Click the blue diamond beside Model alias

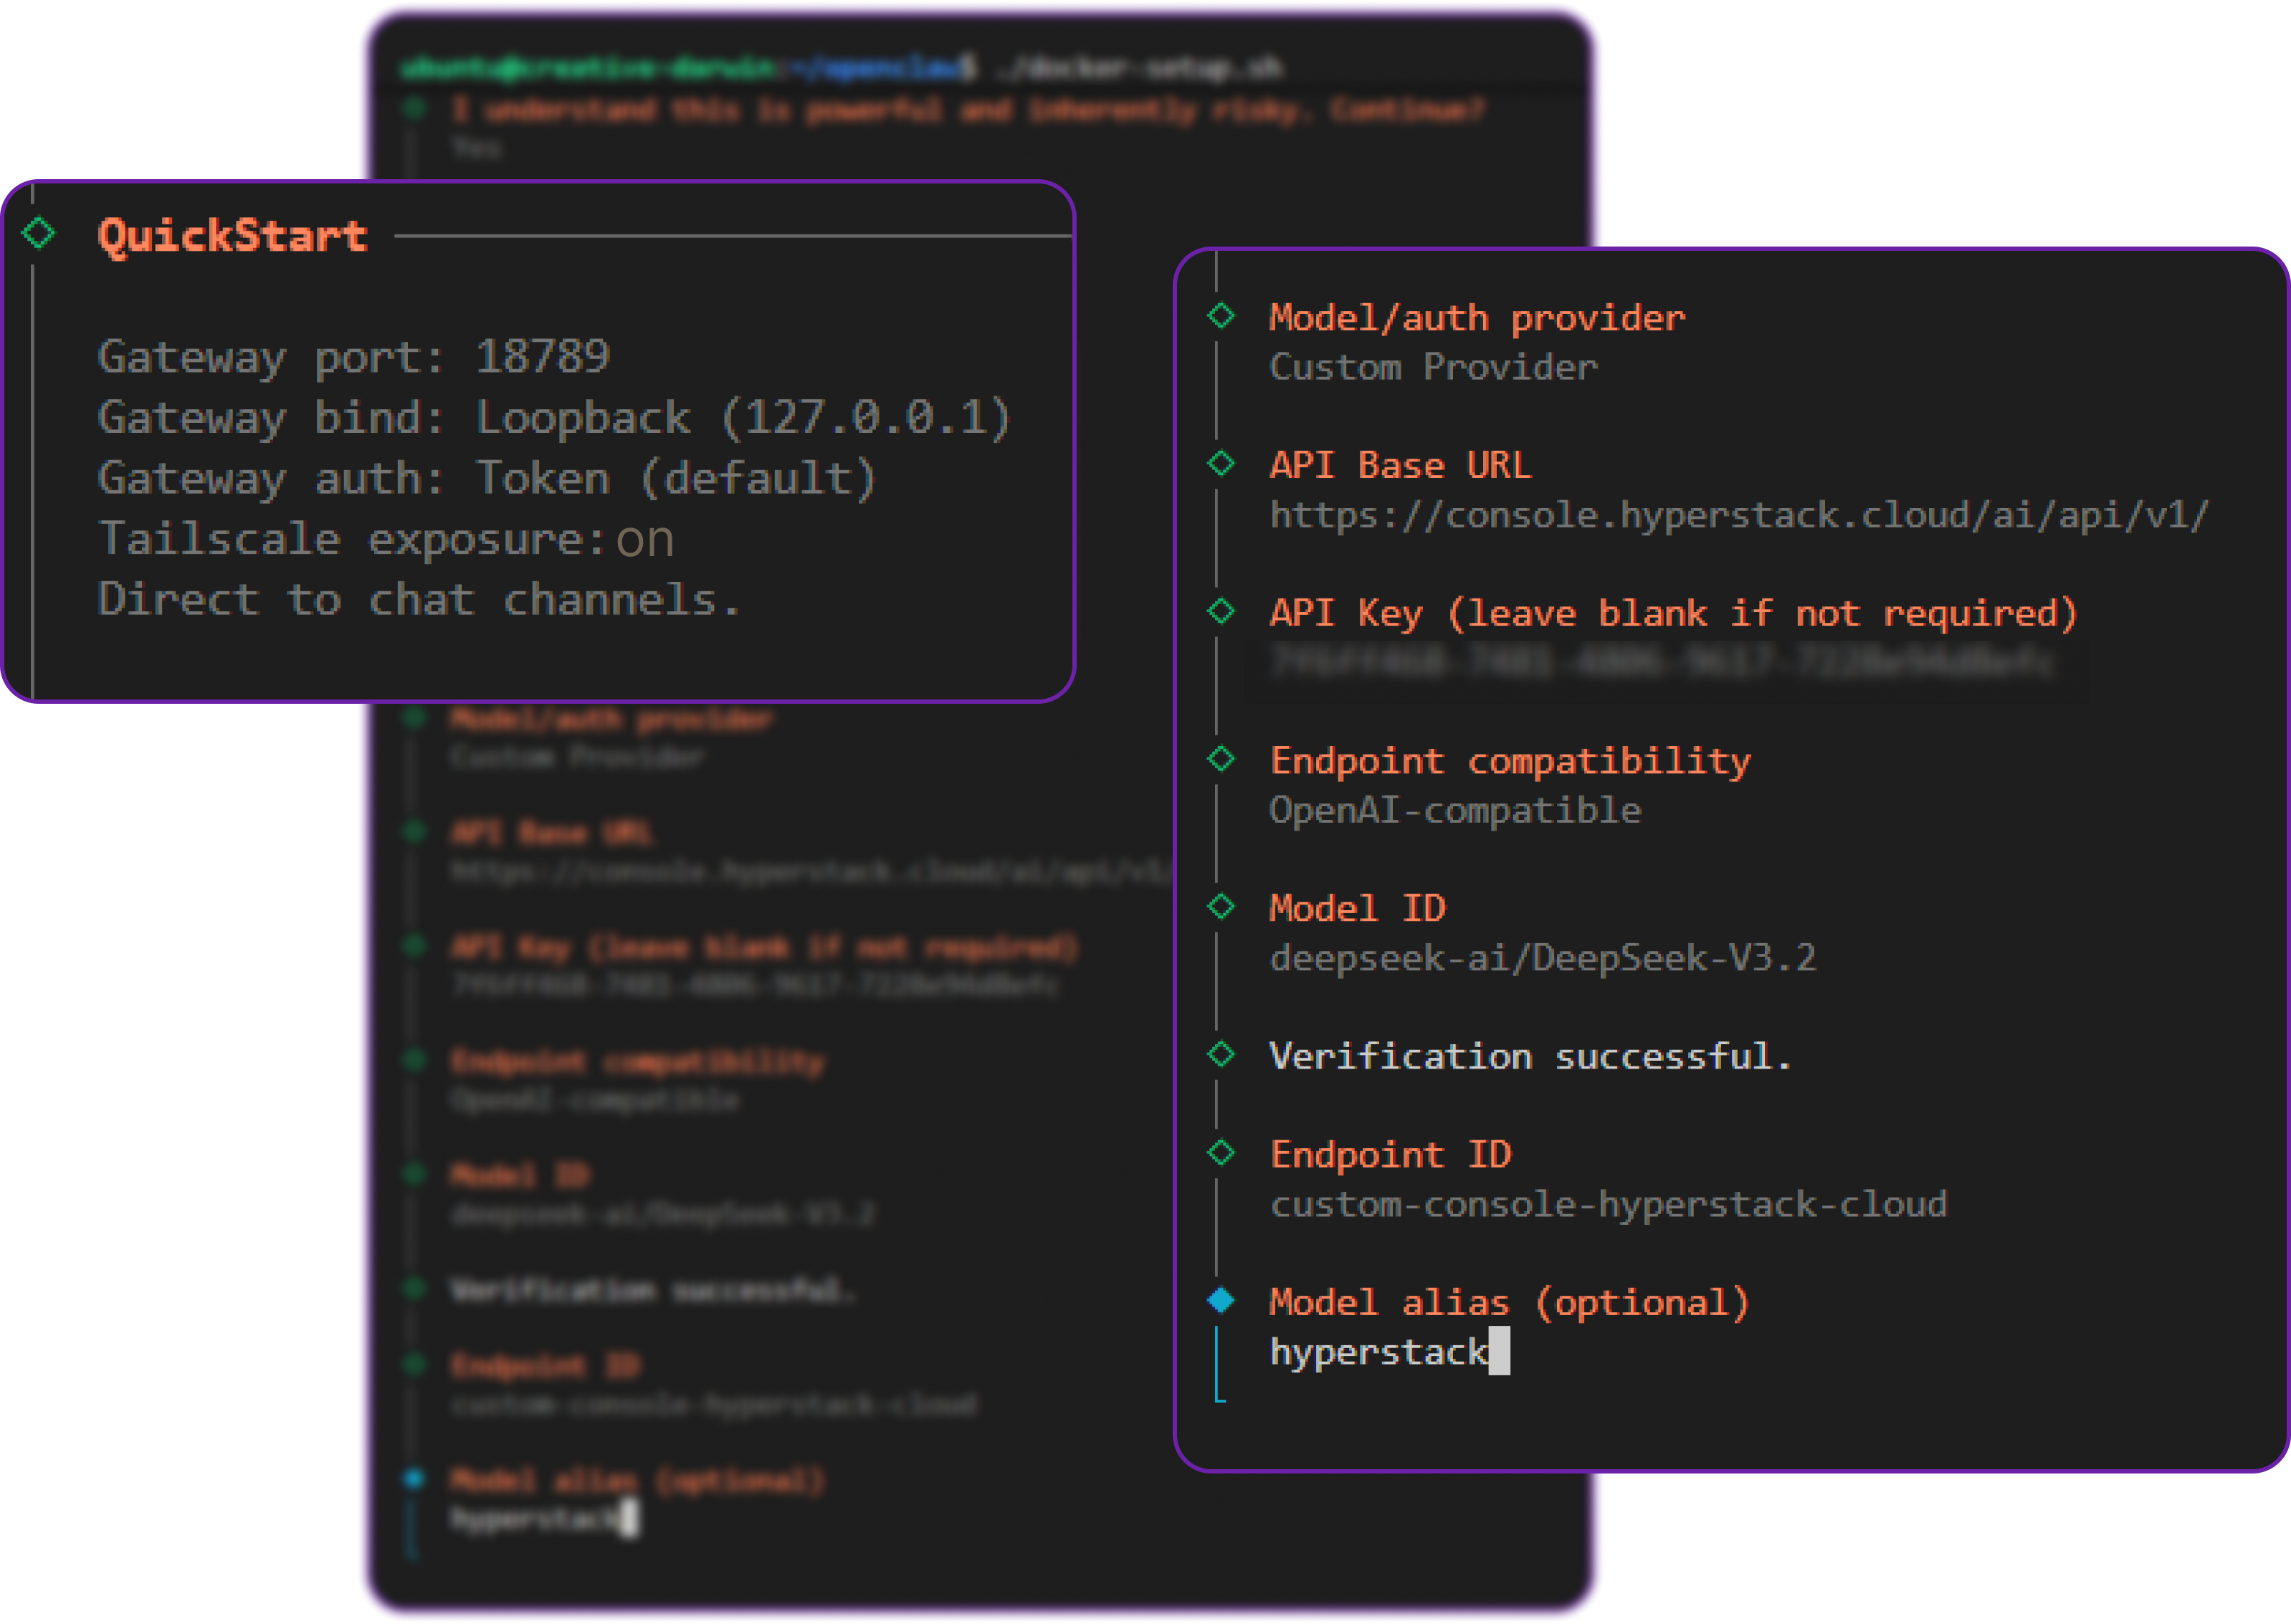1221,1300
